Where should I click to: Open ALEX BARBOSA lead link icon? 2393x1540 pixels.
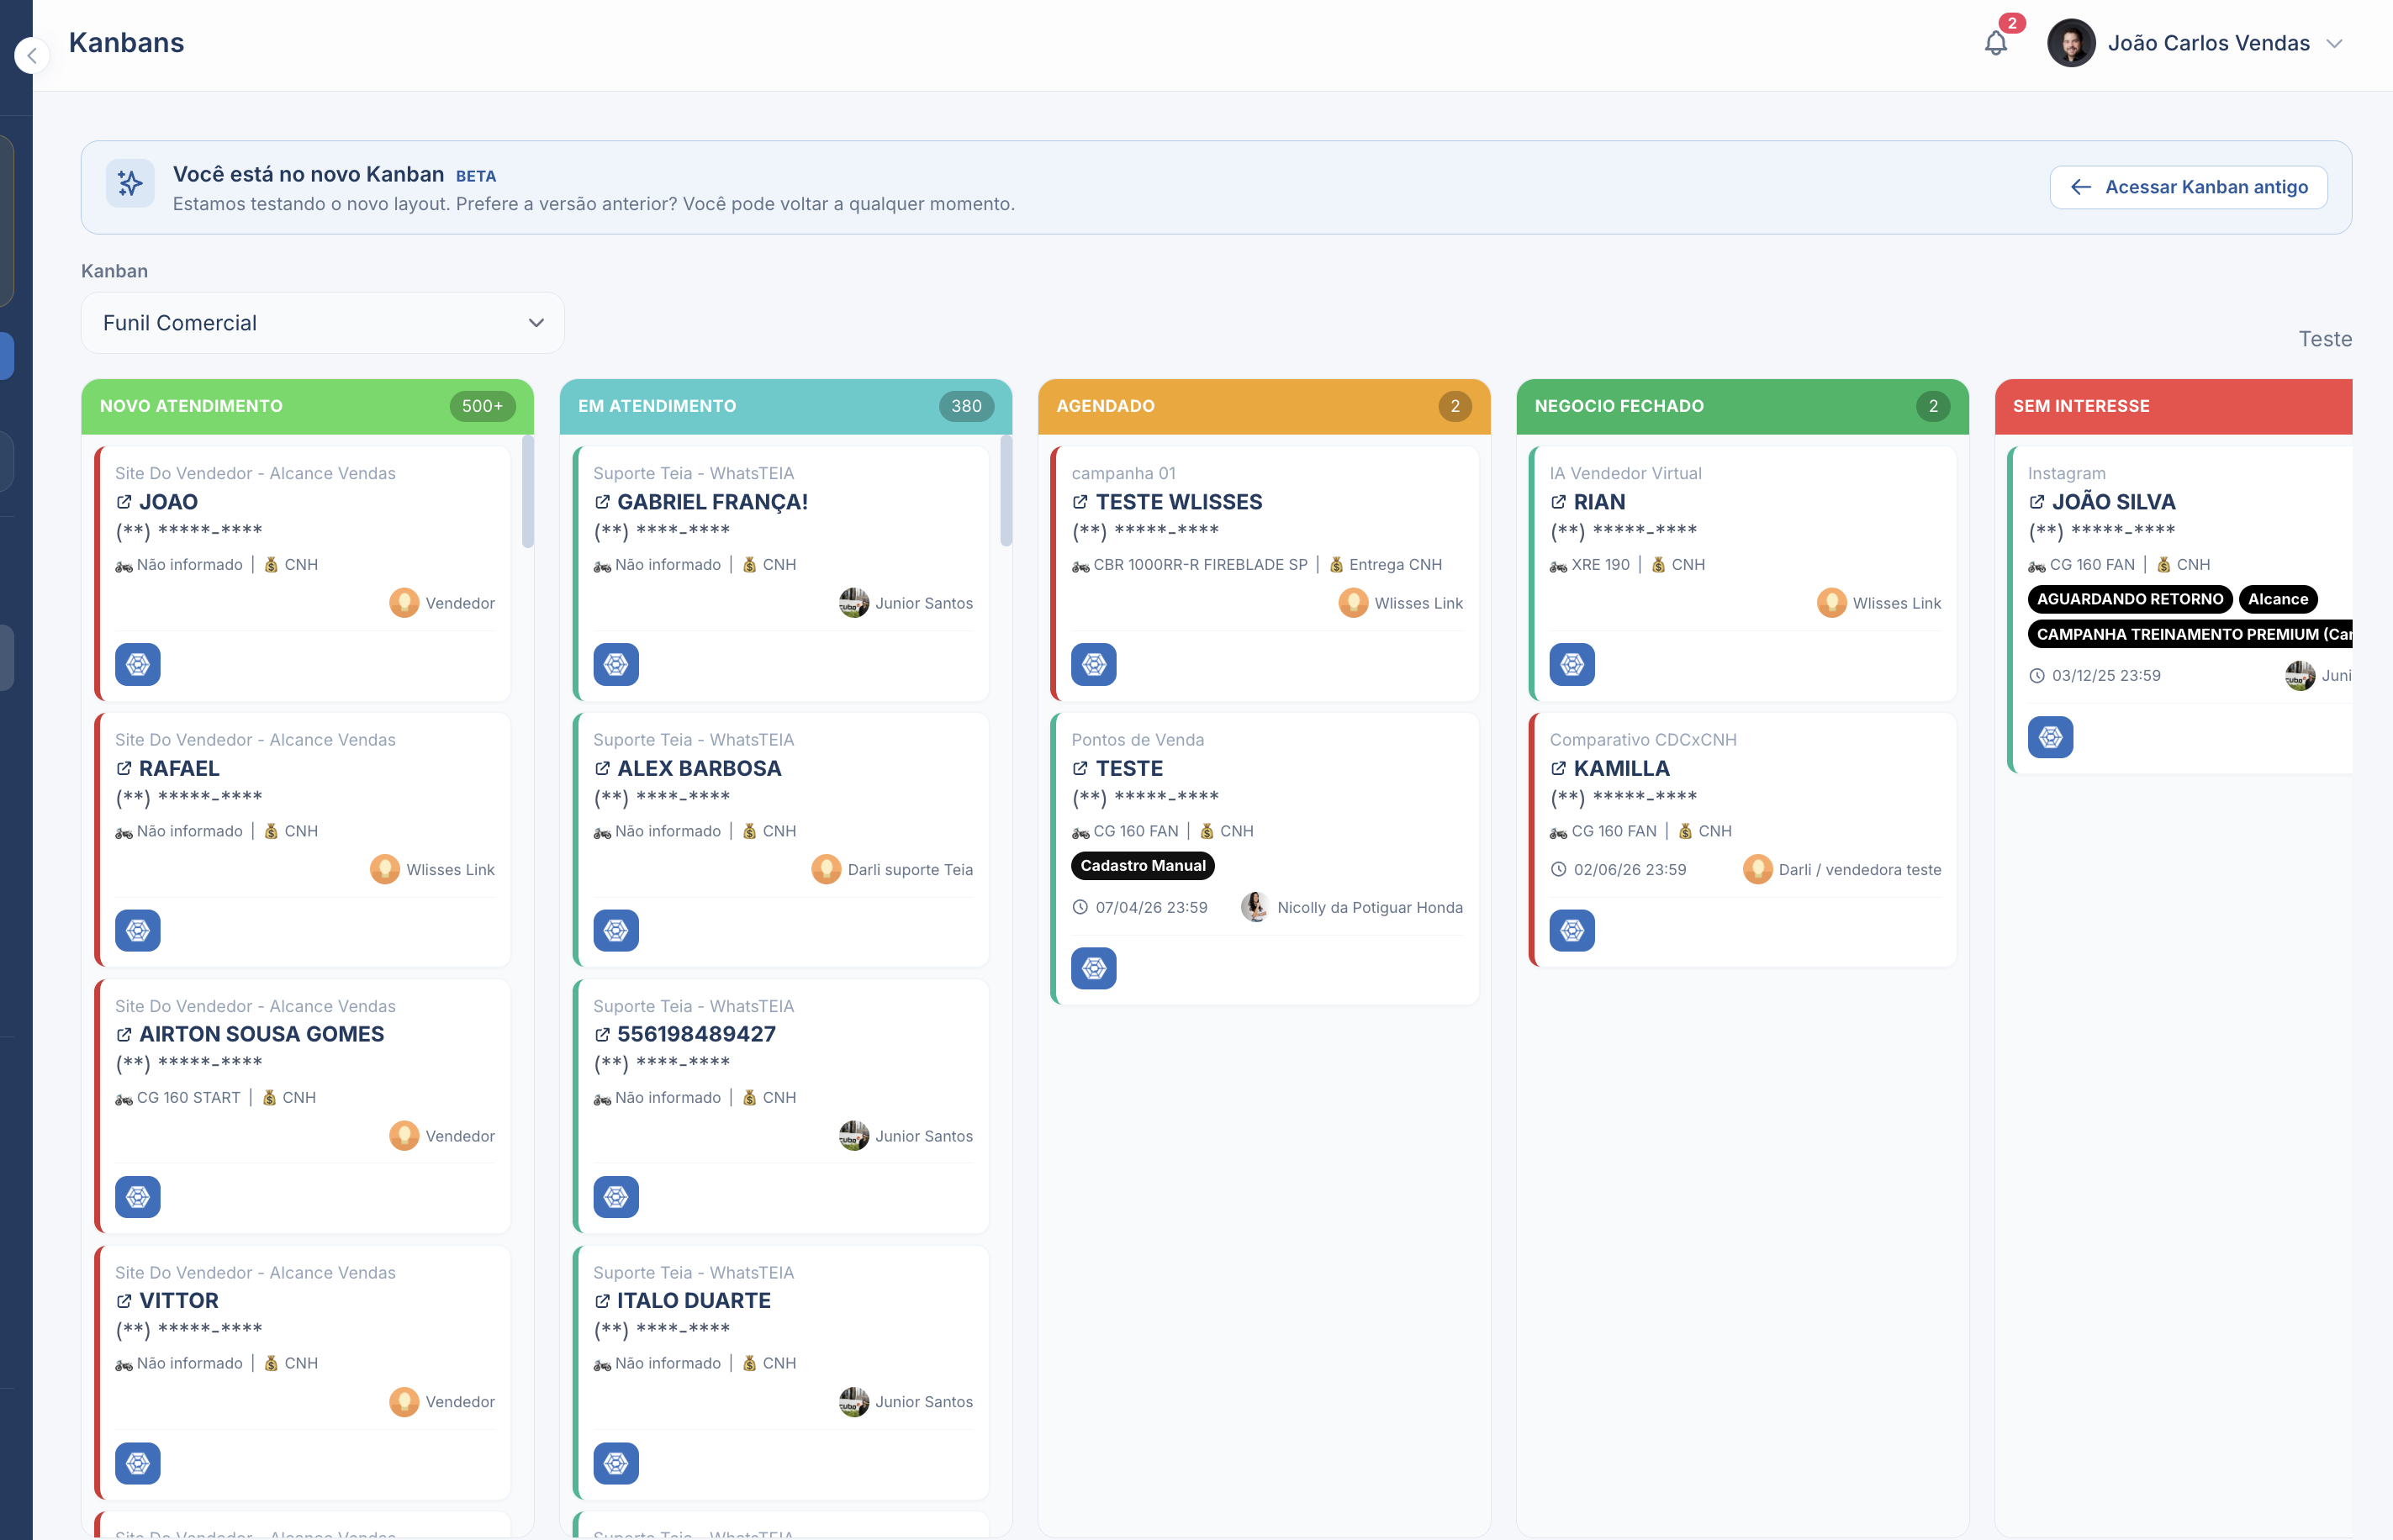[602, 768]
